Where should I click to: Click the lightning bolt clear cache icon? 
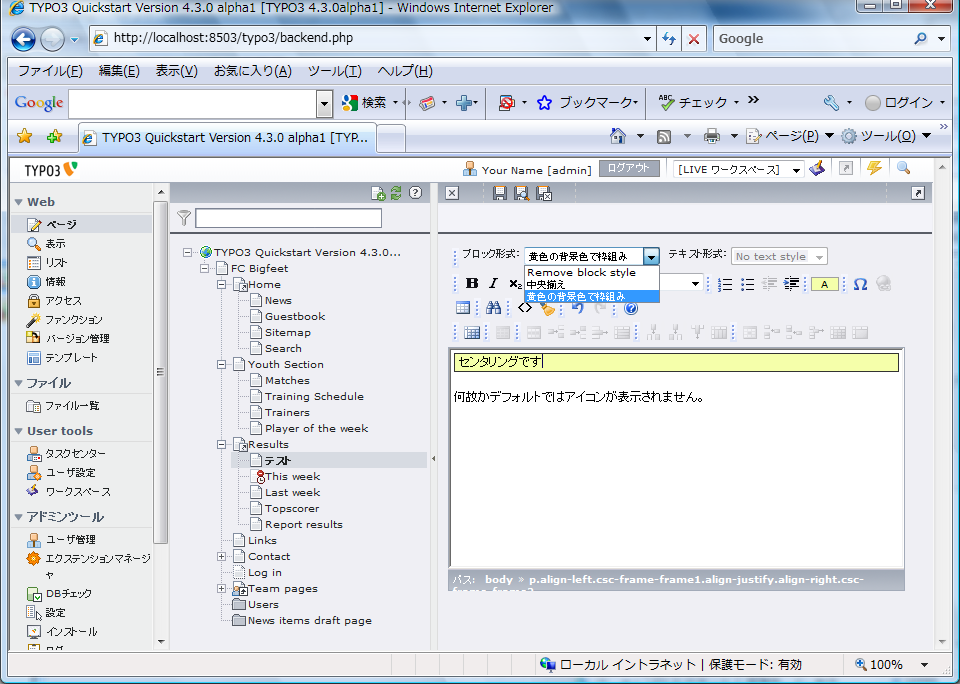[874, 168]
